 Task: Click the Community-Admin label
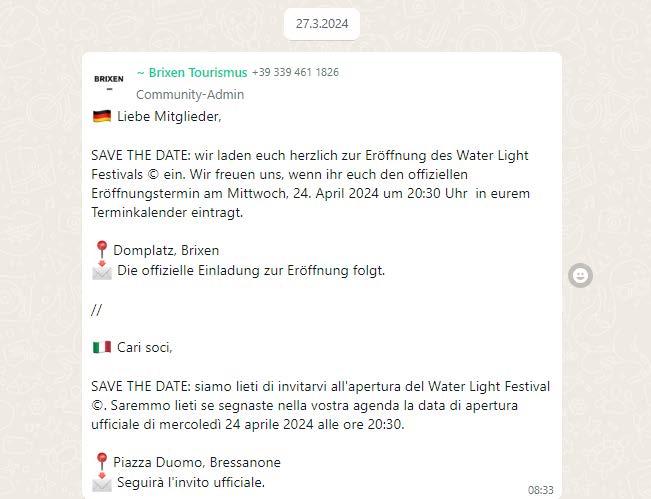click(x=190, y=95)
